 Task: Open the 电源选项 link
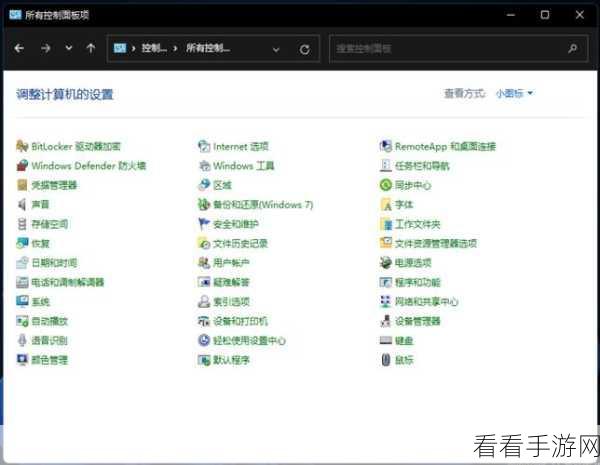(x=413, y=263)
